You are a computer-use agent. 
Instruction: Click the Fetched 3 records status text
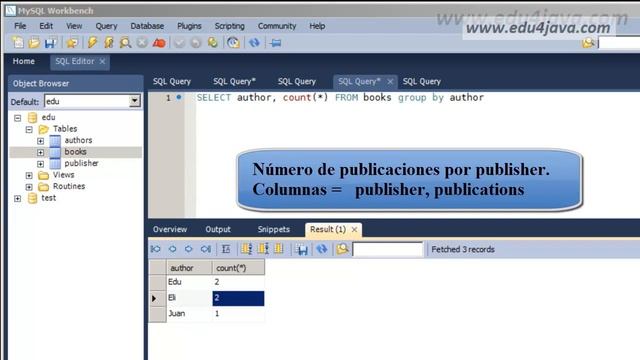pos(463,249)
